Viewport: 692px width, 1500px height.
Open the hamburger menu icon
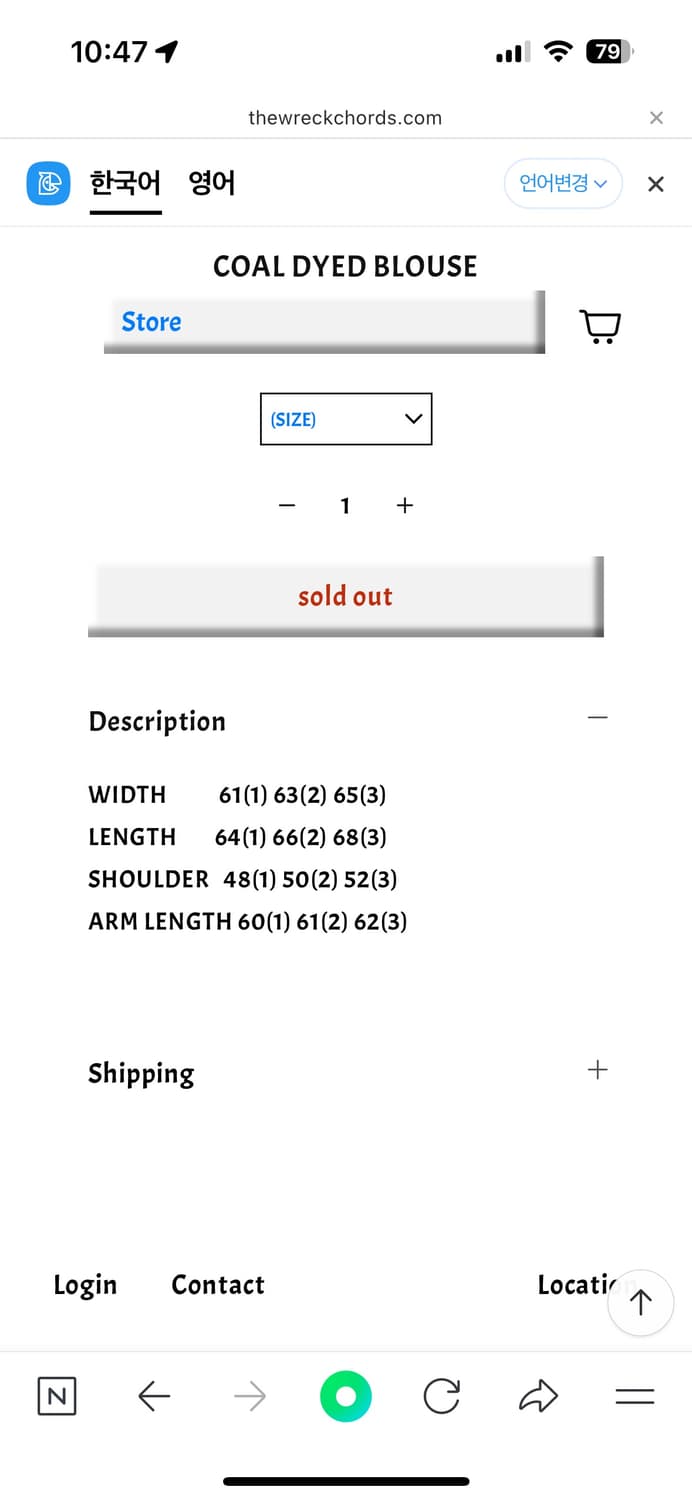click(634, 1396)
